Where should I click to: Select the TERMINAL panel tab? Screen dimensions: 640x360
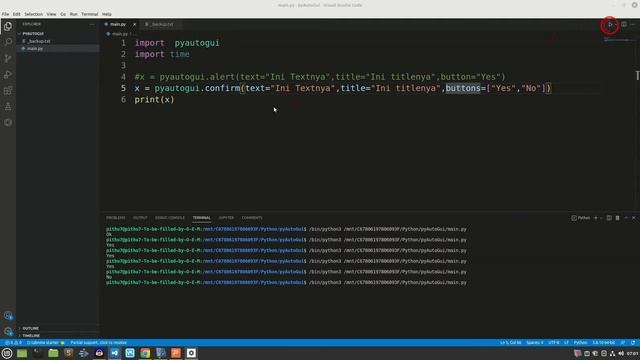point(202,218)
